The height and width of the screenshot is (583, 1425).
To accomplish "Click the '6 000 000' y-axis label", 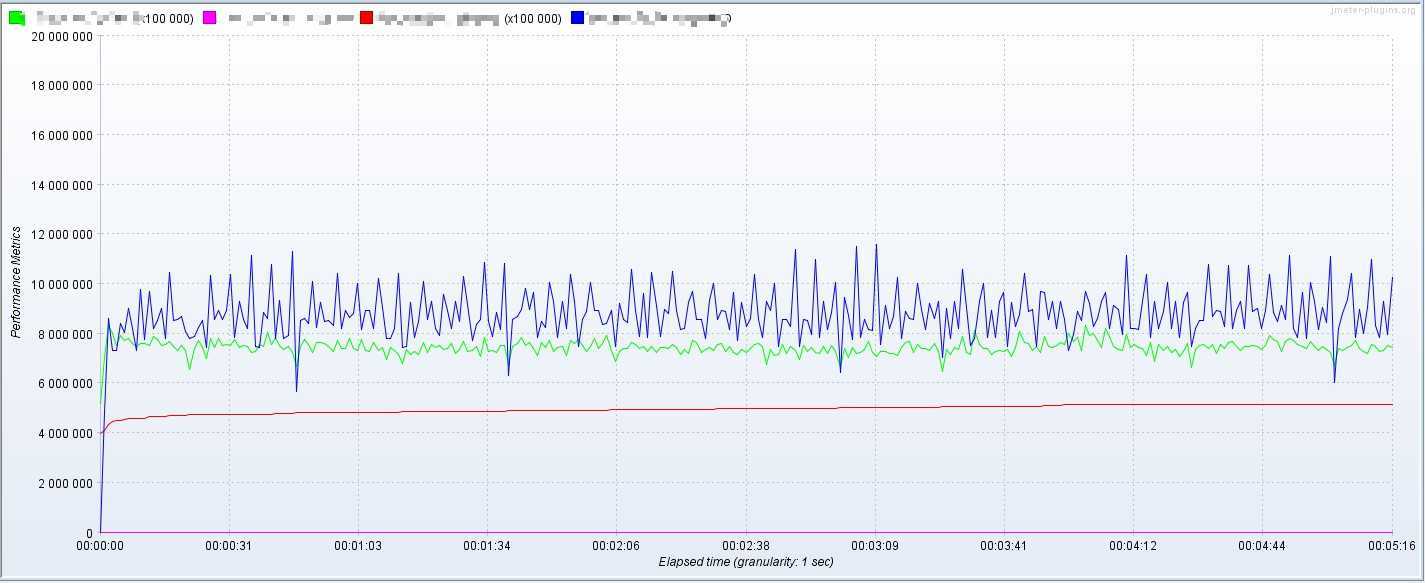I will coord(67,384).
